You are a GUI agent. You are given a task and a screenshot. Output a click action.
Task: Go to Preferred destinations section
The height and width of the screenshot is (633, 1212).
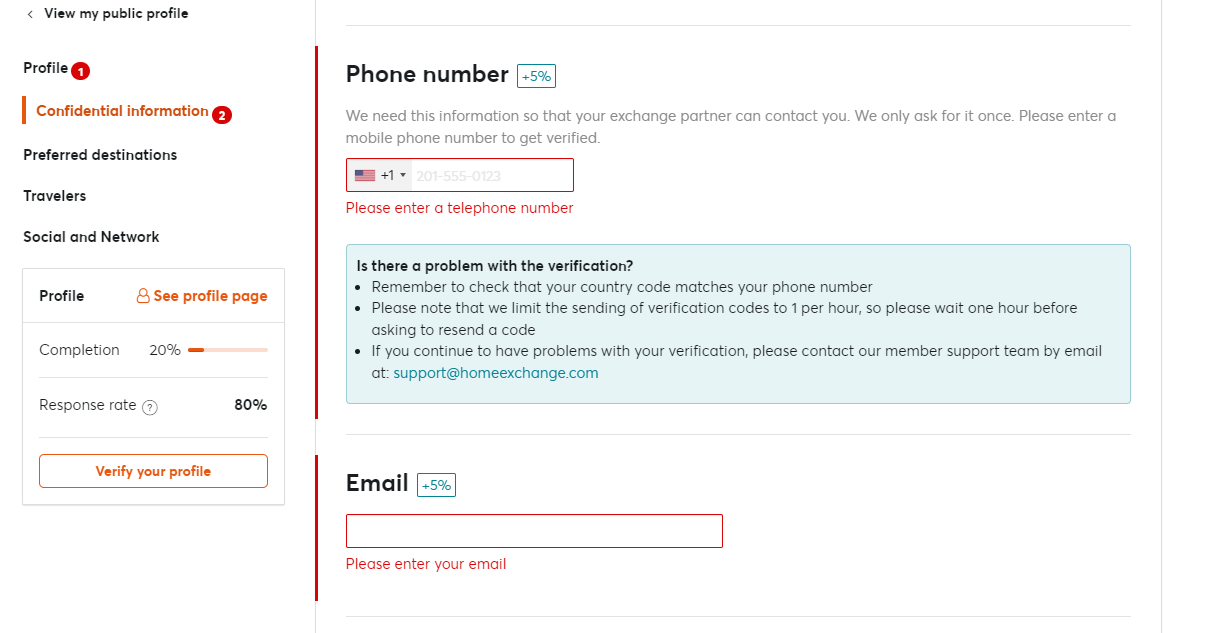point(100,155)
